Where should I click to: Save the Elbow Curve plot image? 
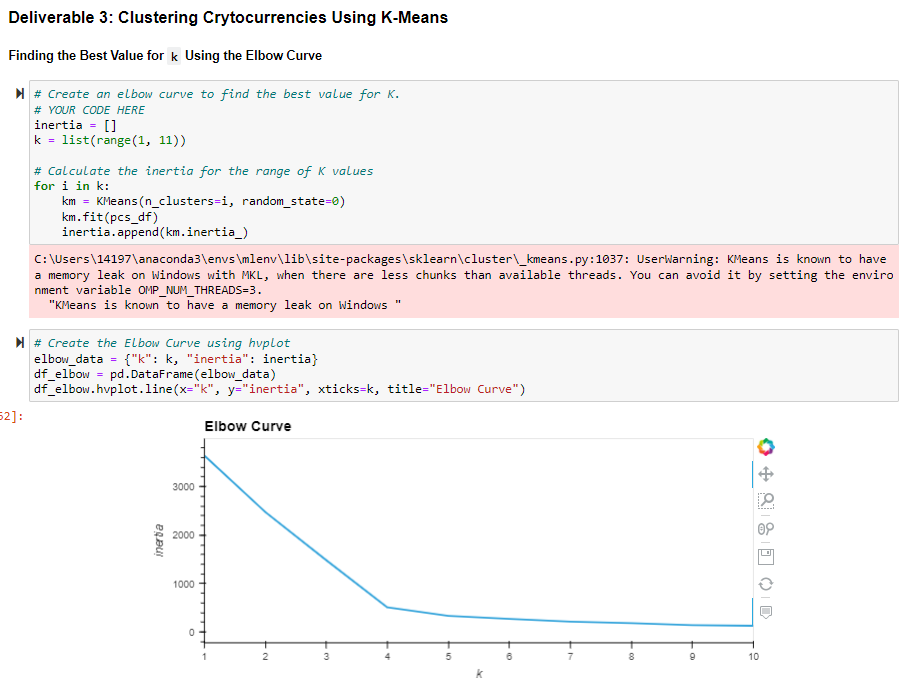coord(765,557)
